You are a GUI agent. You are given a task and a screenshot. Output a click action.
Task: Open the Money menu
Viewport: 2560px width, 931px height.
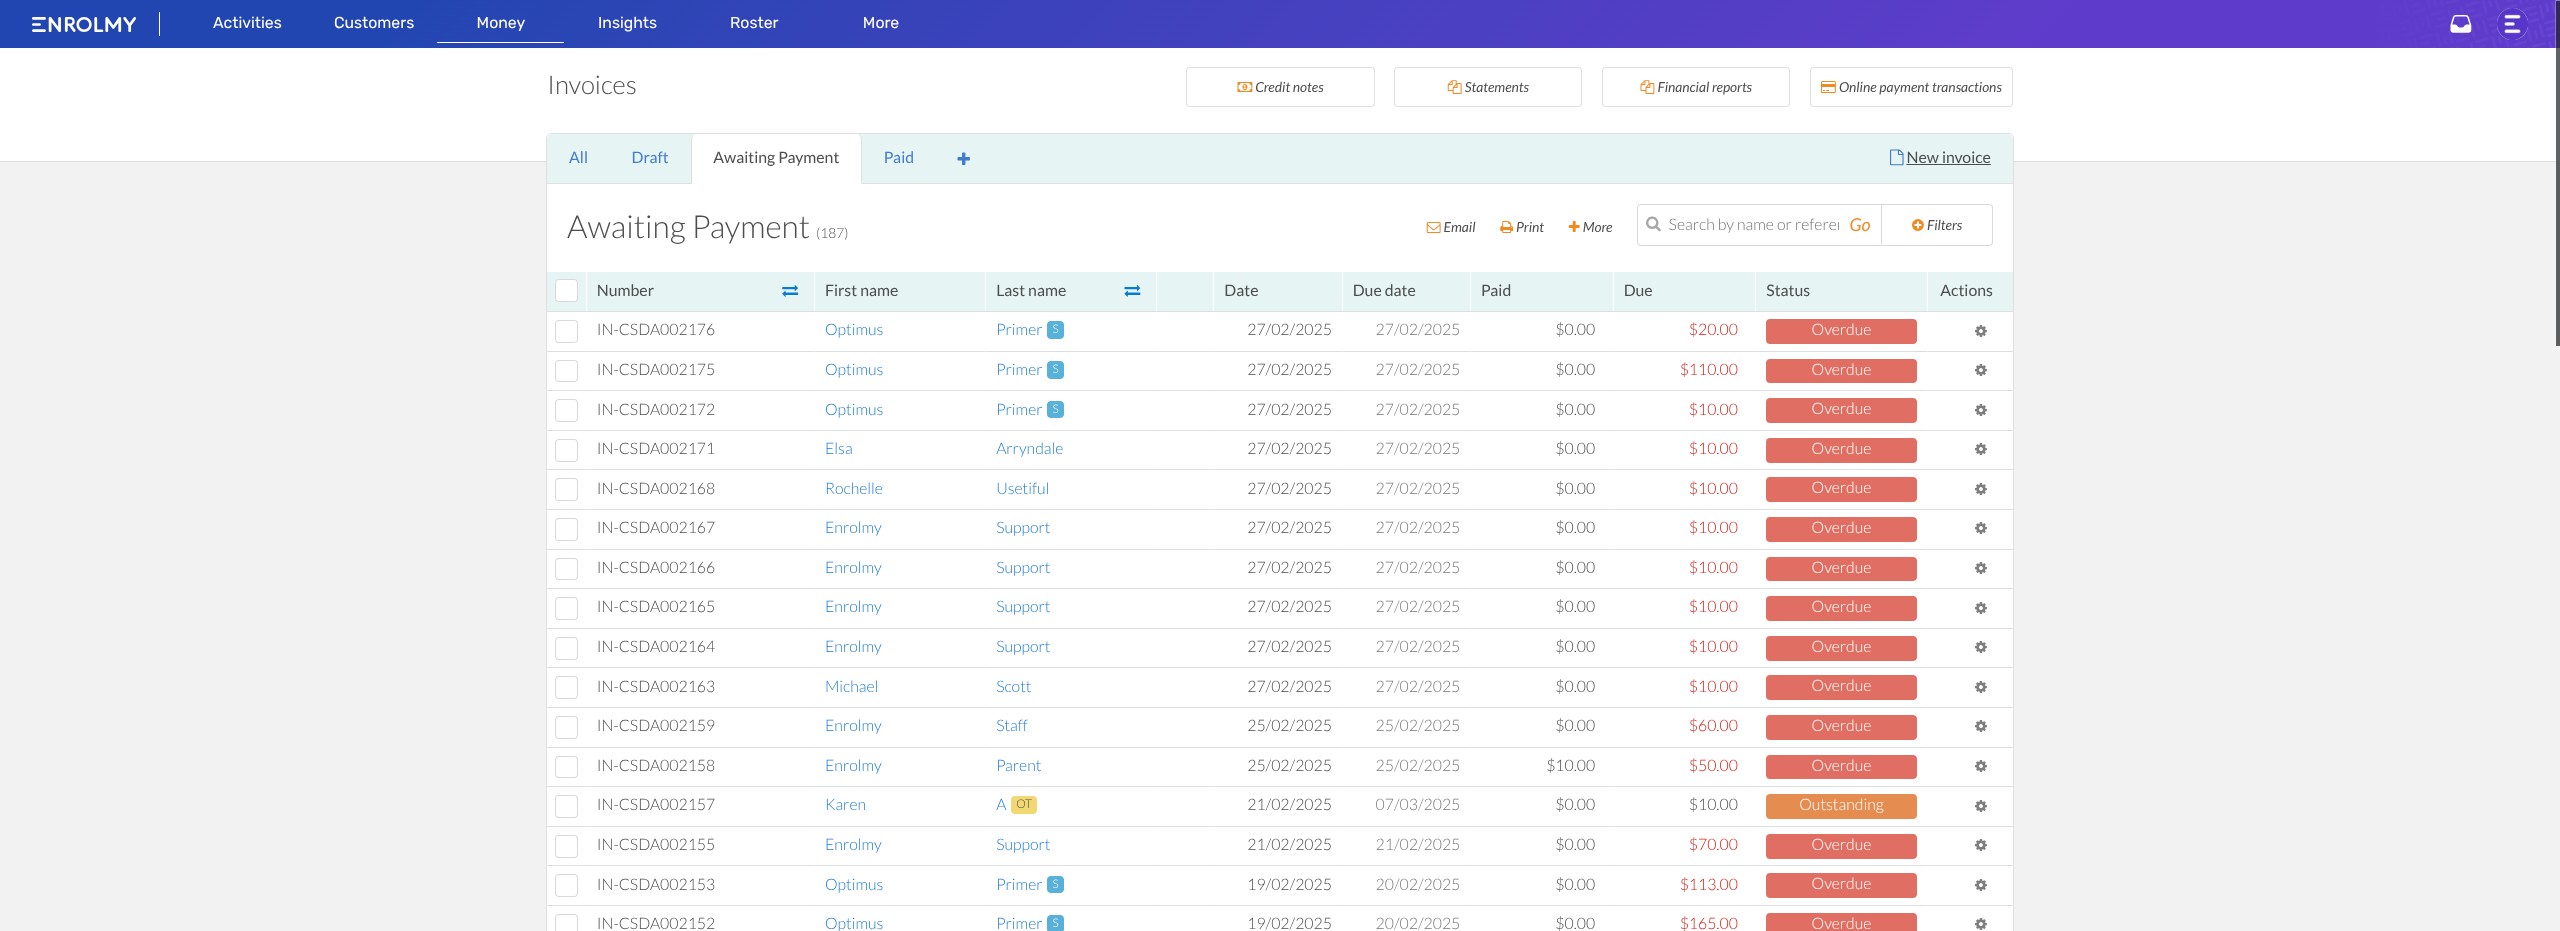click(x=500, y=23)
